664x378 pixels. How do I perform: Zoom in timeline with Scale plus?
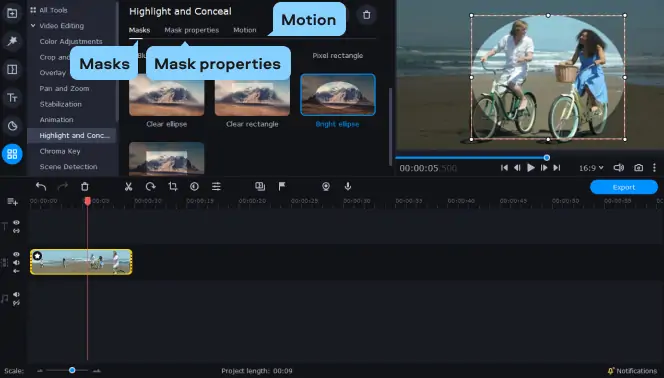97,371
